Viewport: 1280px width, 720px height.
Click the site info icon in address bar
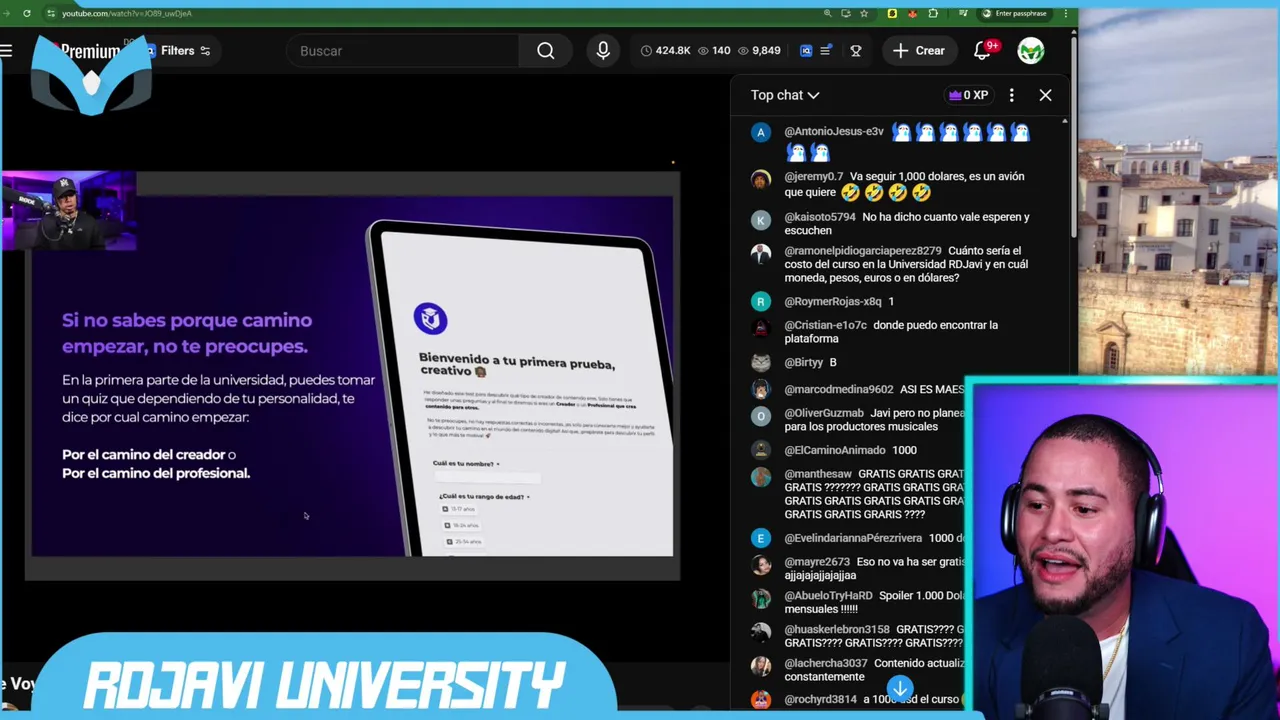tap(50, 13)
